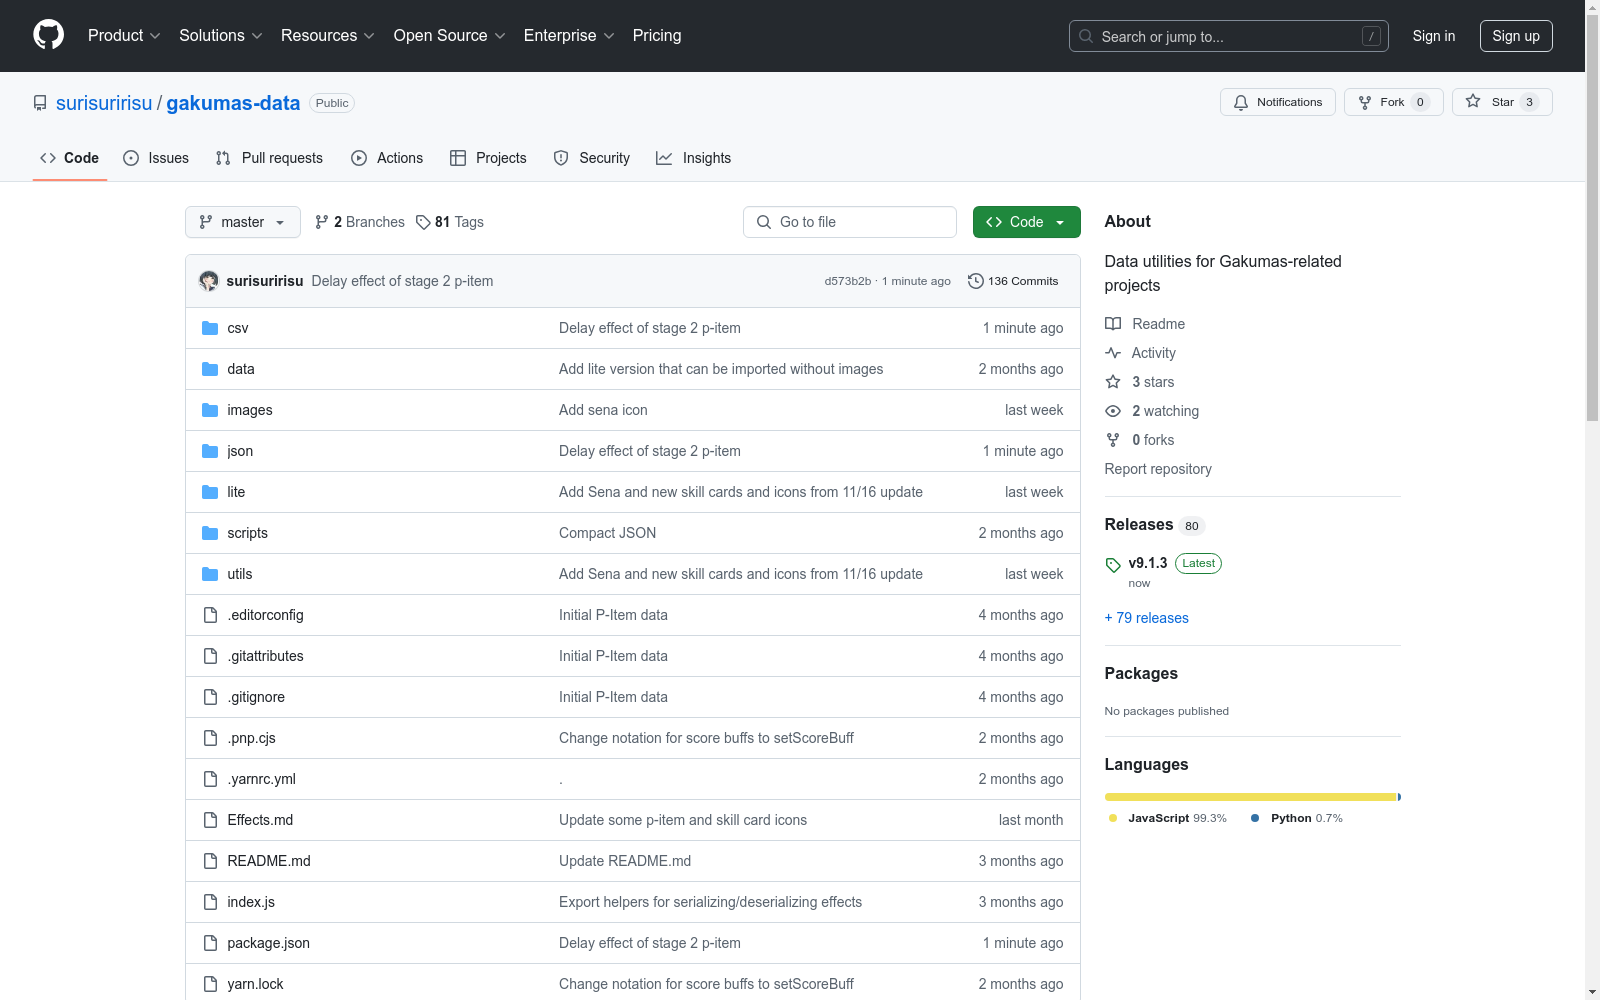Screen dimensions: 1600x1000
Task: Expand the Solutions menu
Action: [221, 36]
